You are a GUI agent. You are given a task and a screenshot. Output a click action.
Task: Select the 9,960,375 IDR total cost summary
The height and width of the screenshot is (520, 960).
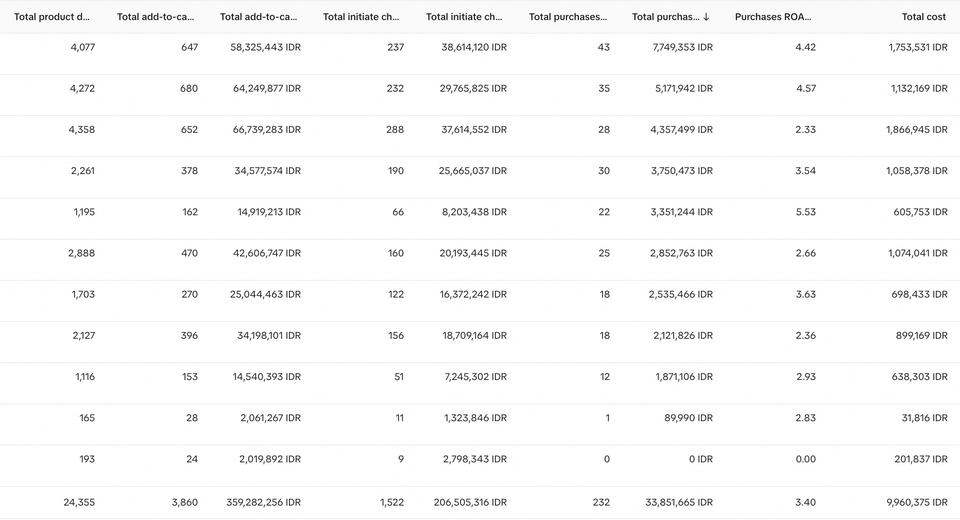point(916,502)
